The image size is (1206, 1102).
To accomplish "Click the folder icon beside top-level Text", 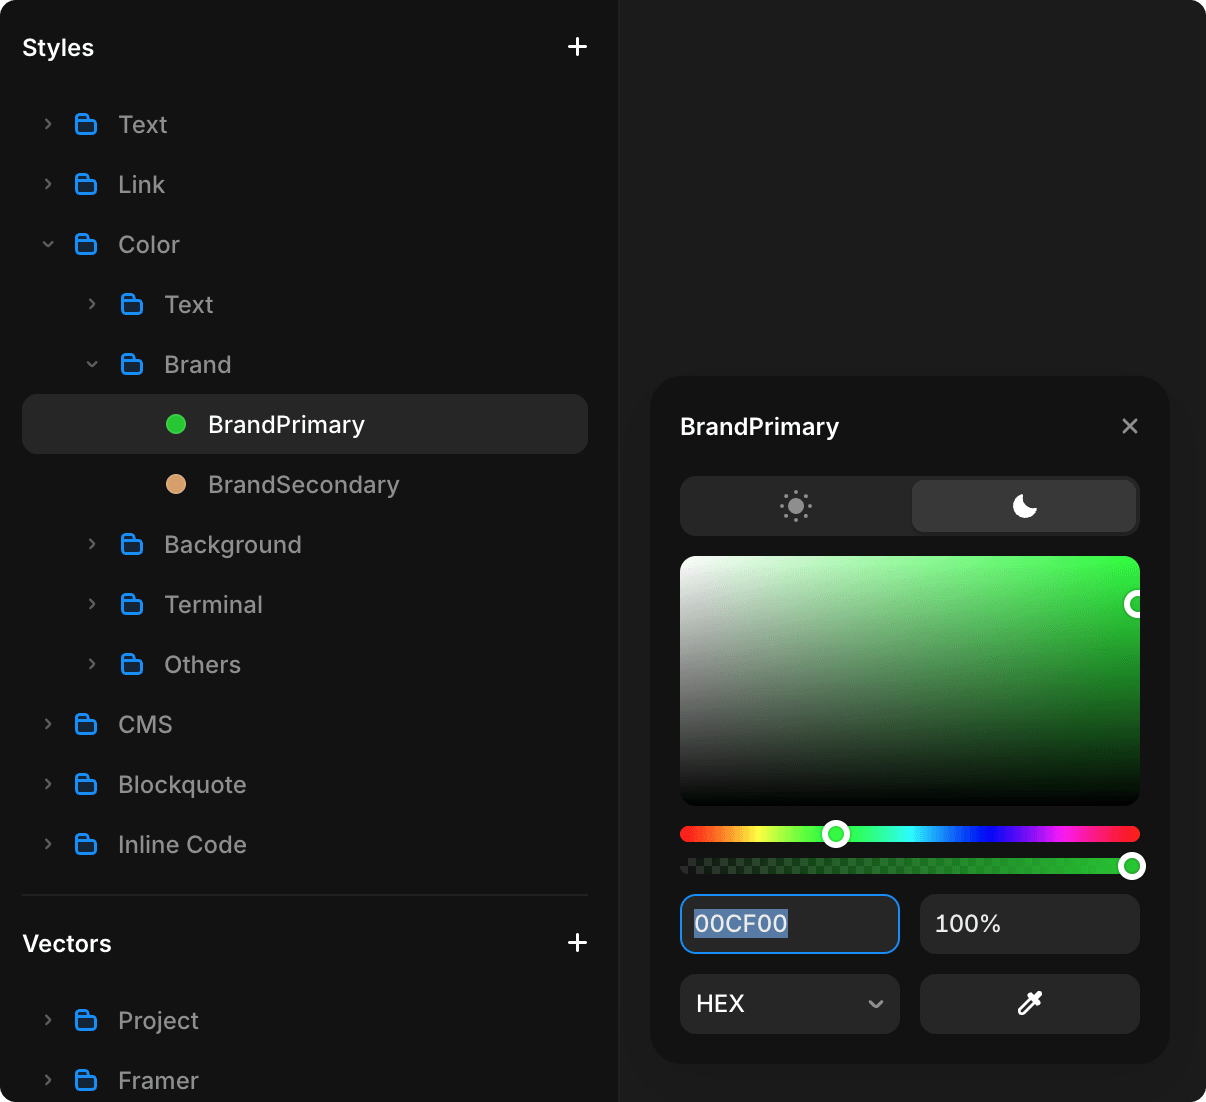I will pos(86,124).
